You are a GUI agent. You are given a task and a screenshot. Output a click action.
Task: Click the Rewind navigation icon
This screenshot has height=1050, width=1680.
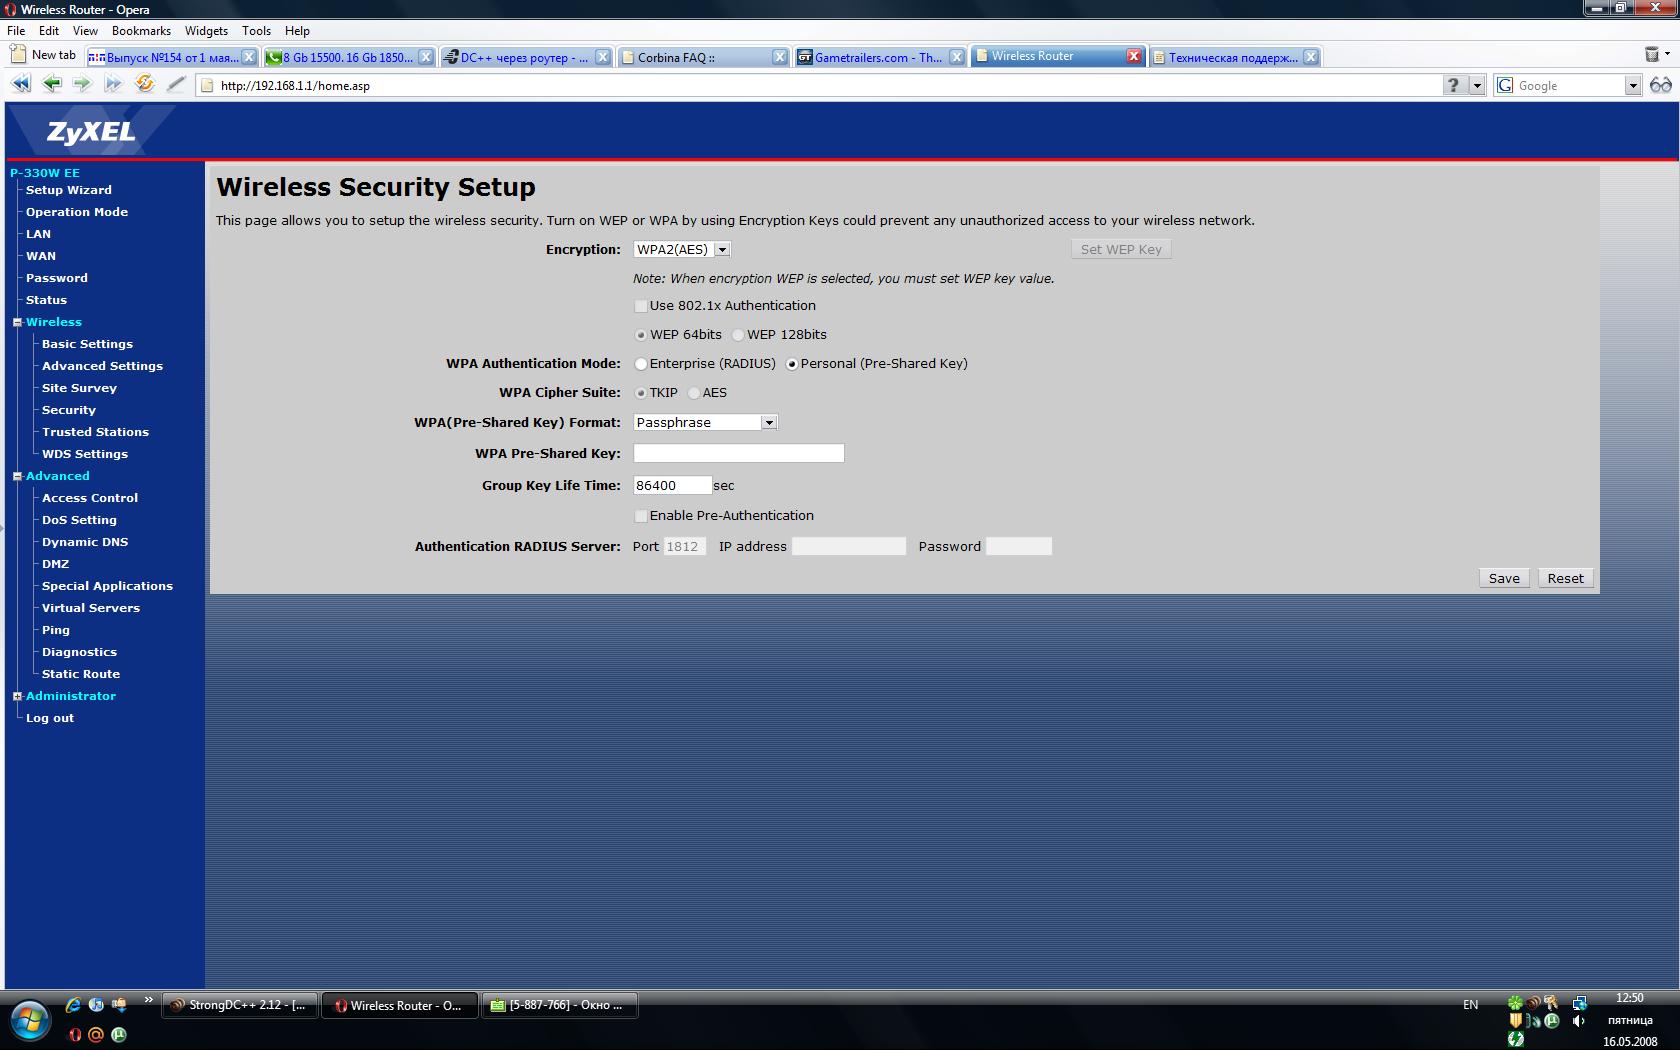point(20,85)
